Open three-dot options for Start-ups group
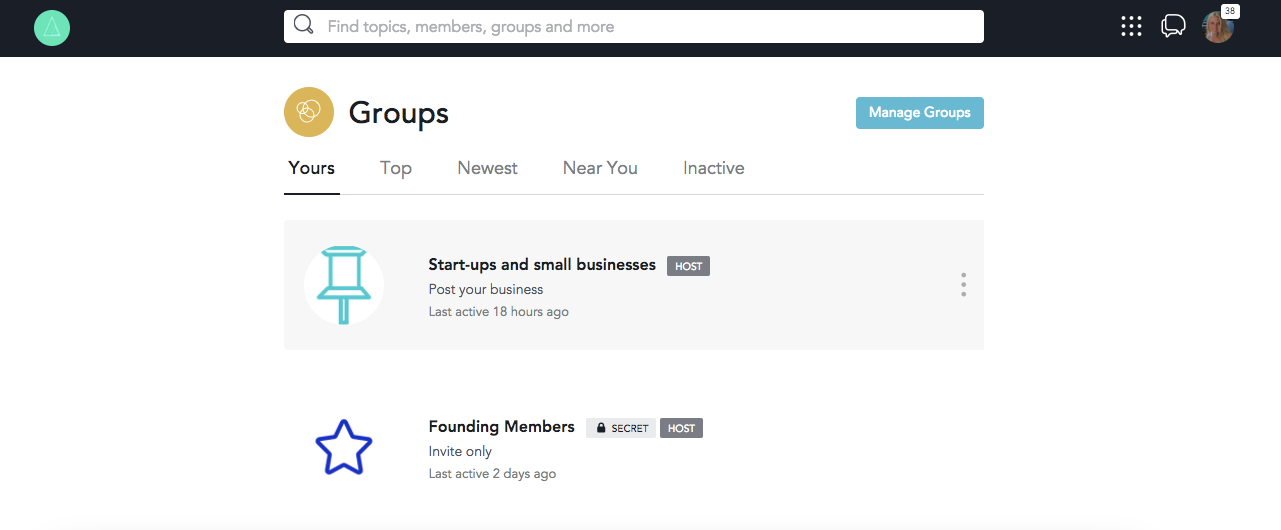The image size is (1281, 530). click(963, 285)
